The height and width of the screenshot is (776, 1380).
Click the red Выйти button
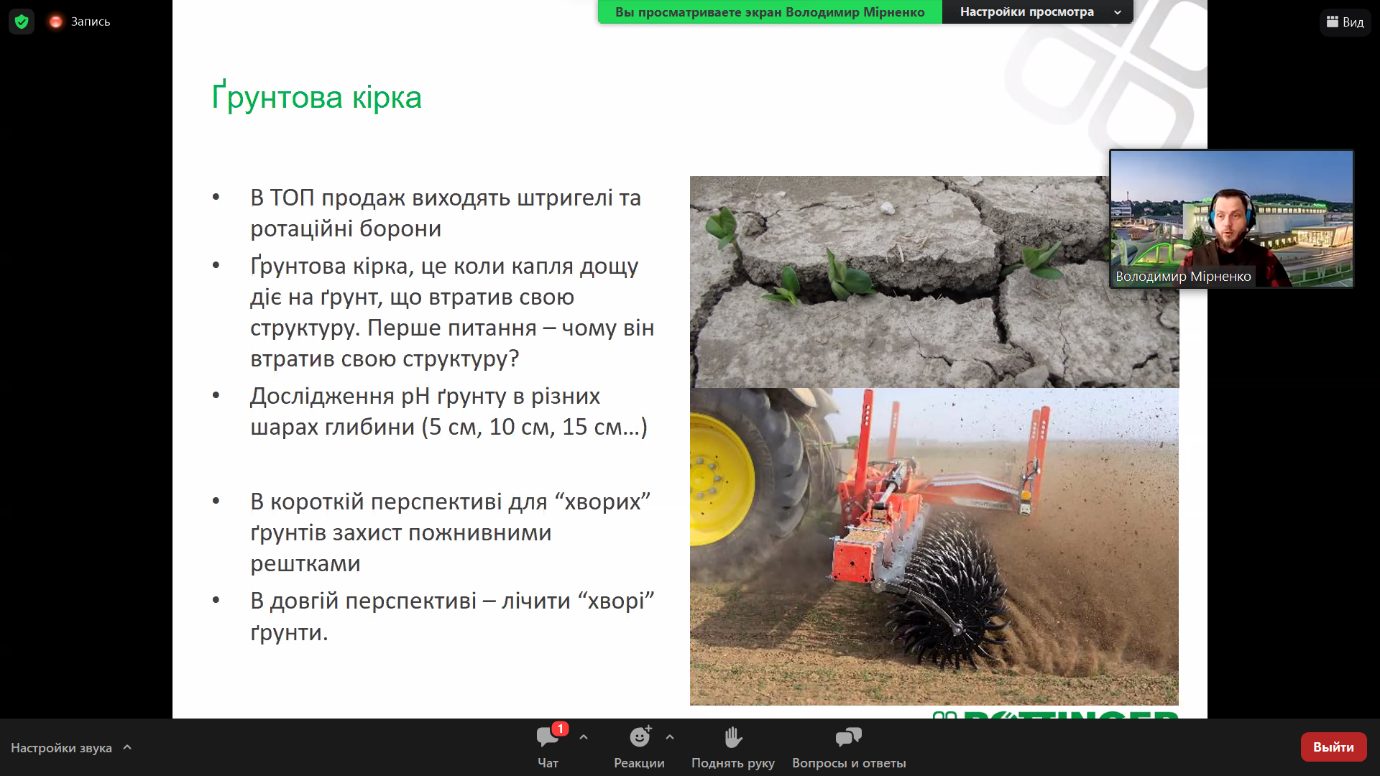click(1333, 747)
